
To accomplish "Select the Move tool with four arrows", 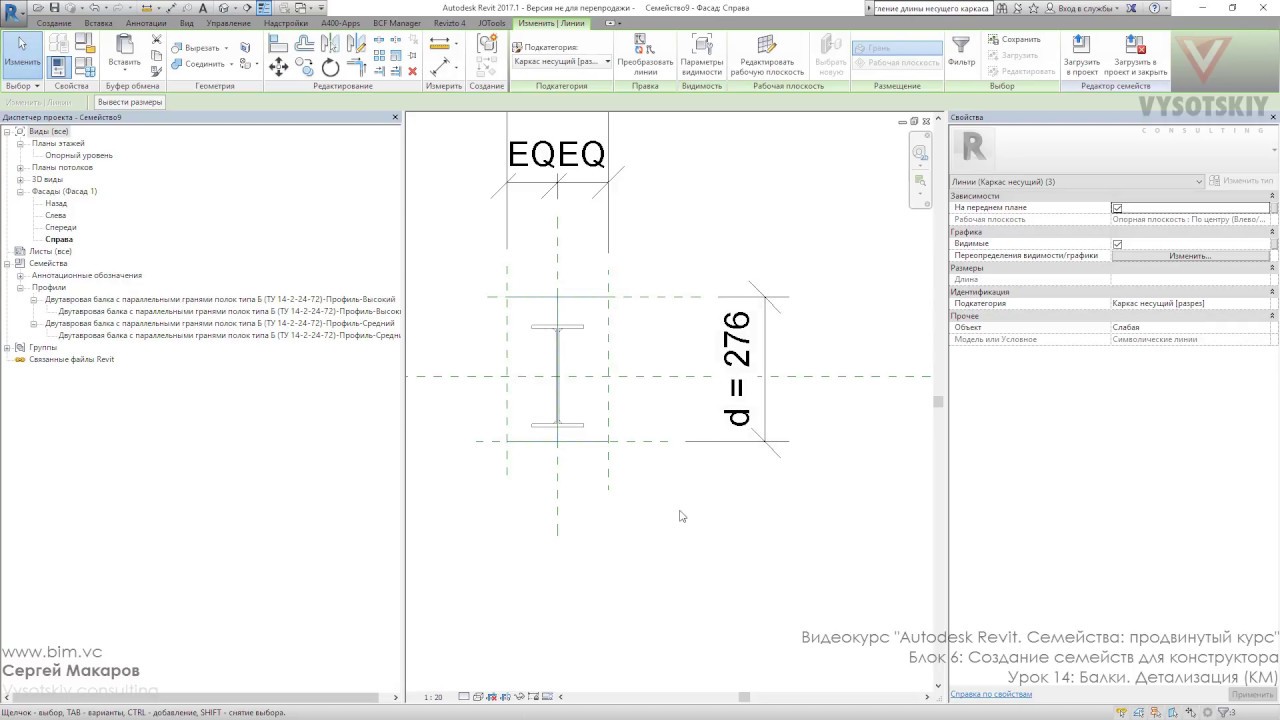I will click(279, 67).
